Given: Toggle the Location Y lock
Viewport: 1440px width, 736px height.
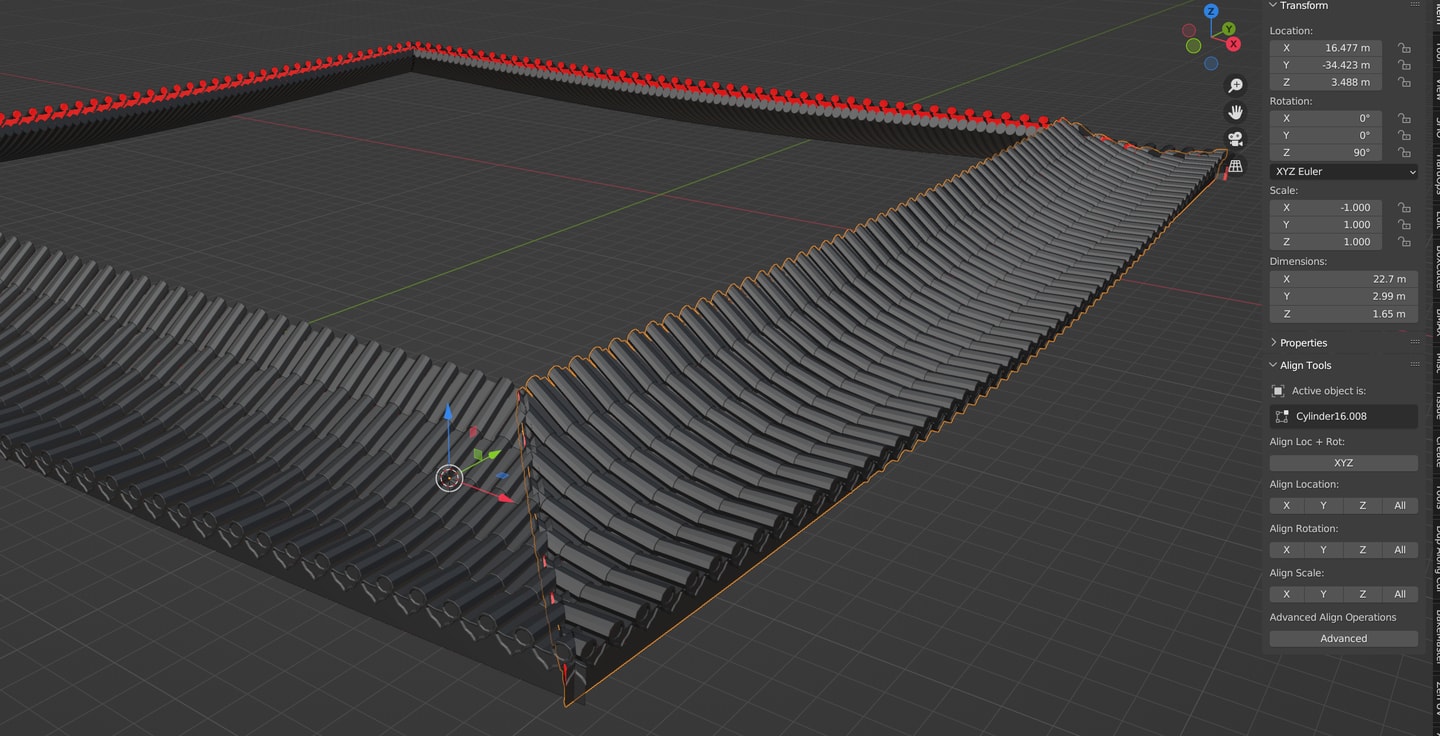Looking at the screenshot, I should click(x=1404, y=65).
